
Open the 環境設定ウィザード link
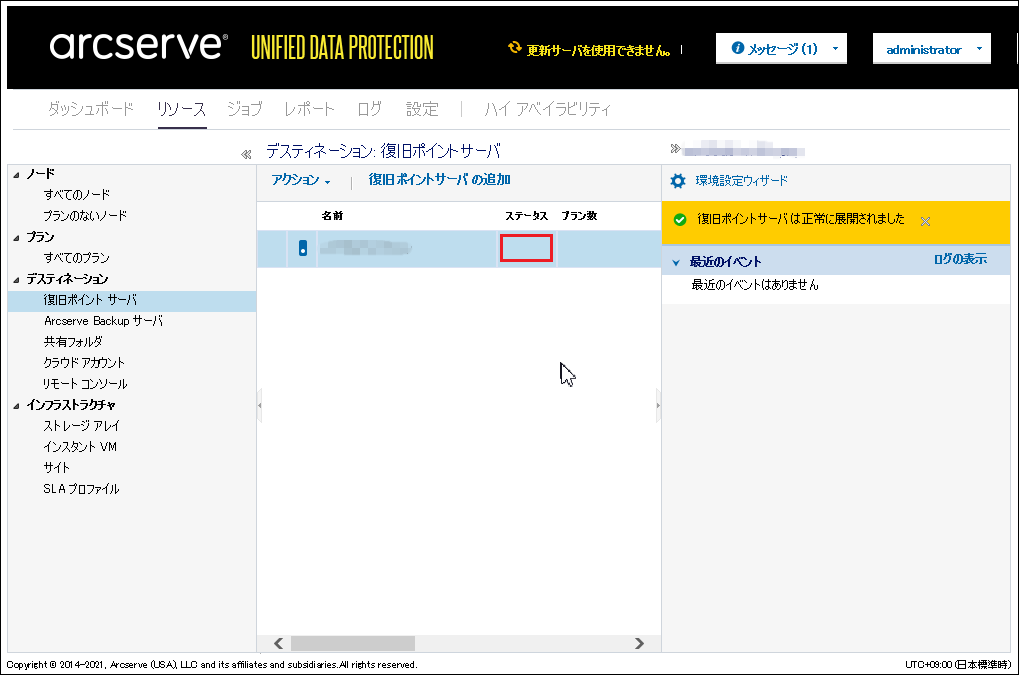(742, 181)
